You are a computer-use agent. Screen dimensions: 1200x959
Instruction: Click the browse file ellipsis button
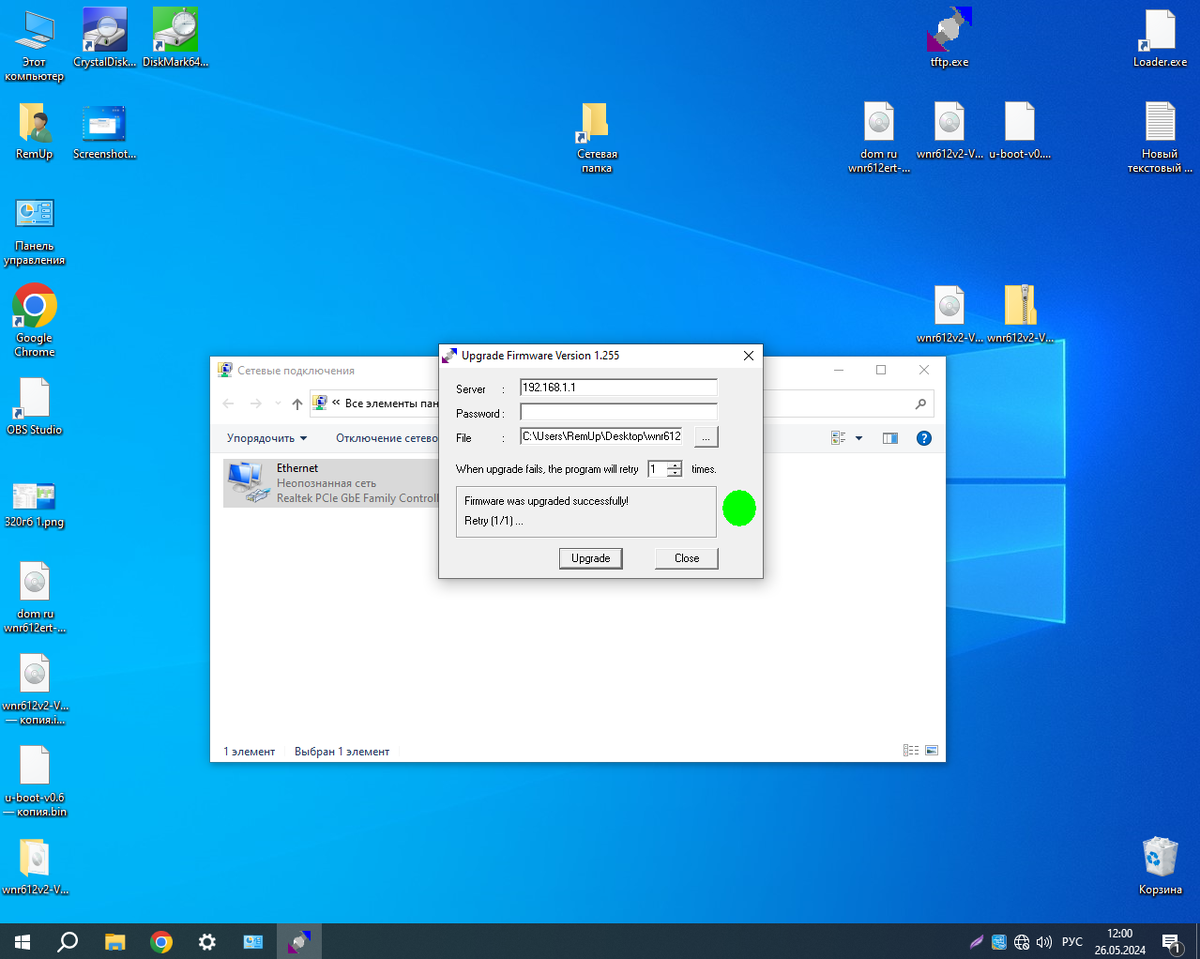click(705, 436)
